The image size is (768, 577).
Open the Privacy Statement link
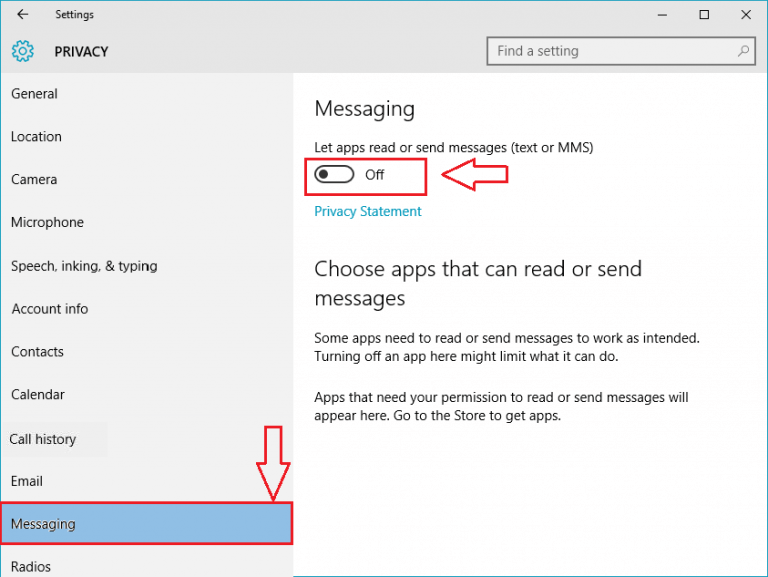[368, 211]
